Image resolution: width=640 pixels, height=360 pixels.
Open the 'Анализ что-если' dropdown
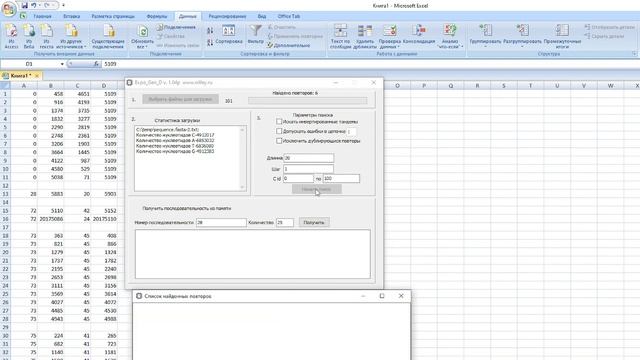click(x=449, y=36)
